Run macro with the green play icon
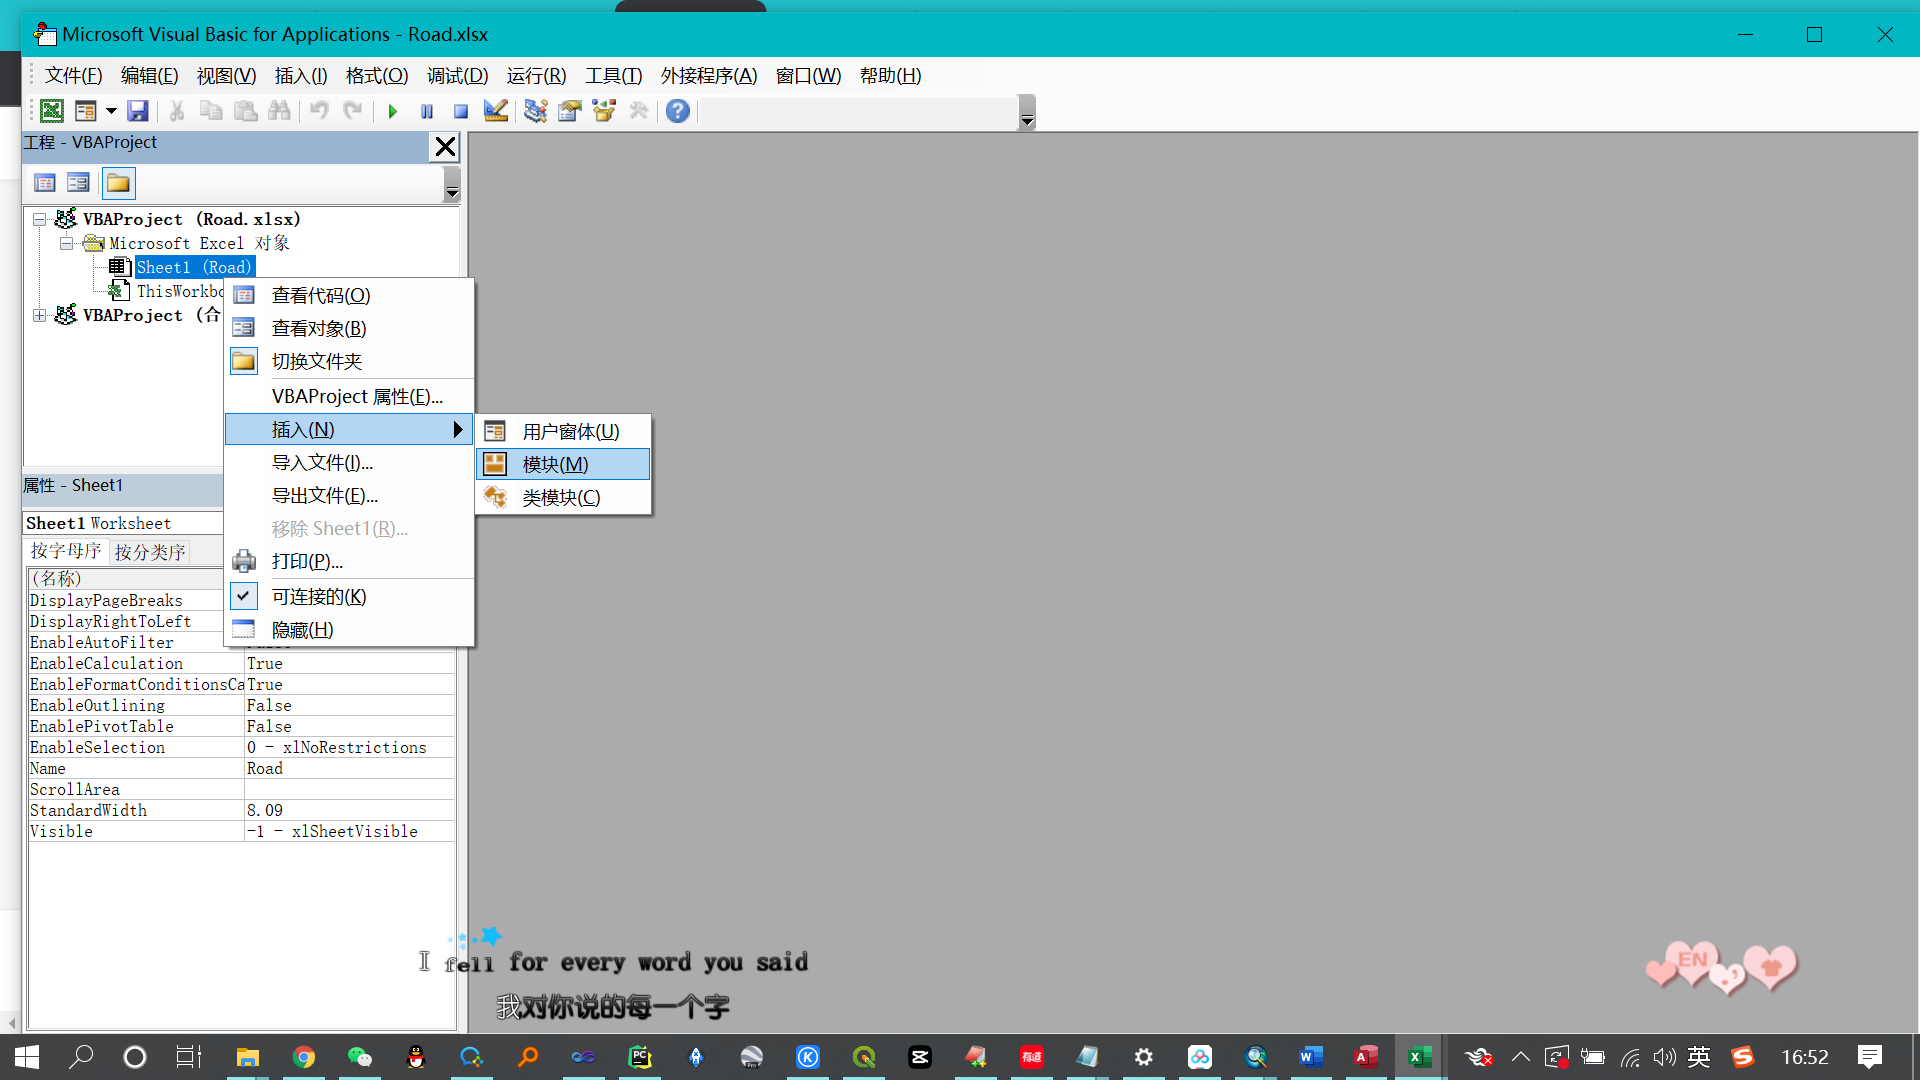The height and width of the screenshot is (1080, 1920). pyautogui.click(x=393, y=111)
